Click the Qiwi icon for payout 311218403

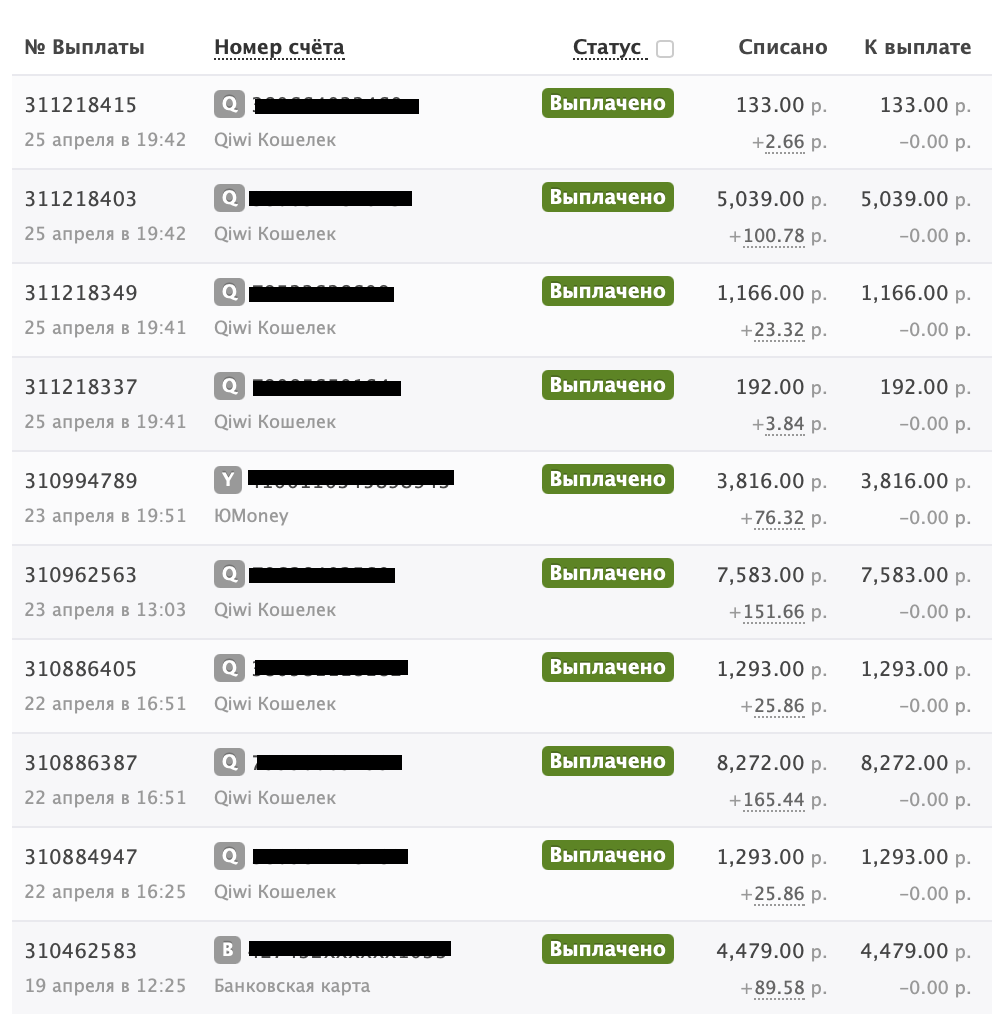pos(229,198)
